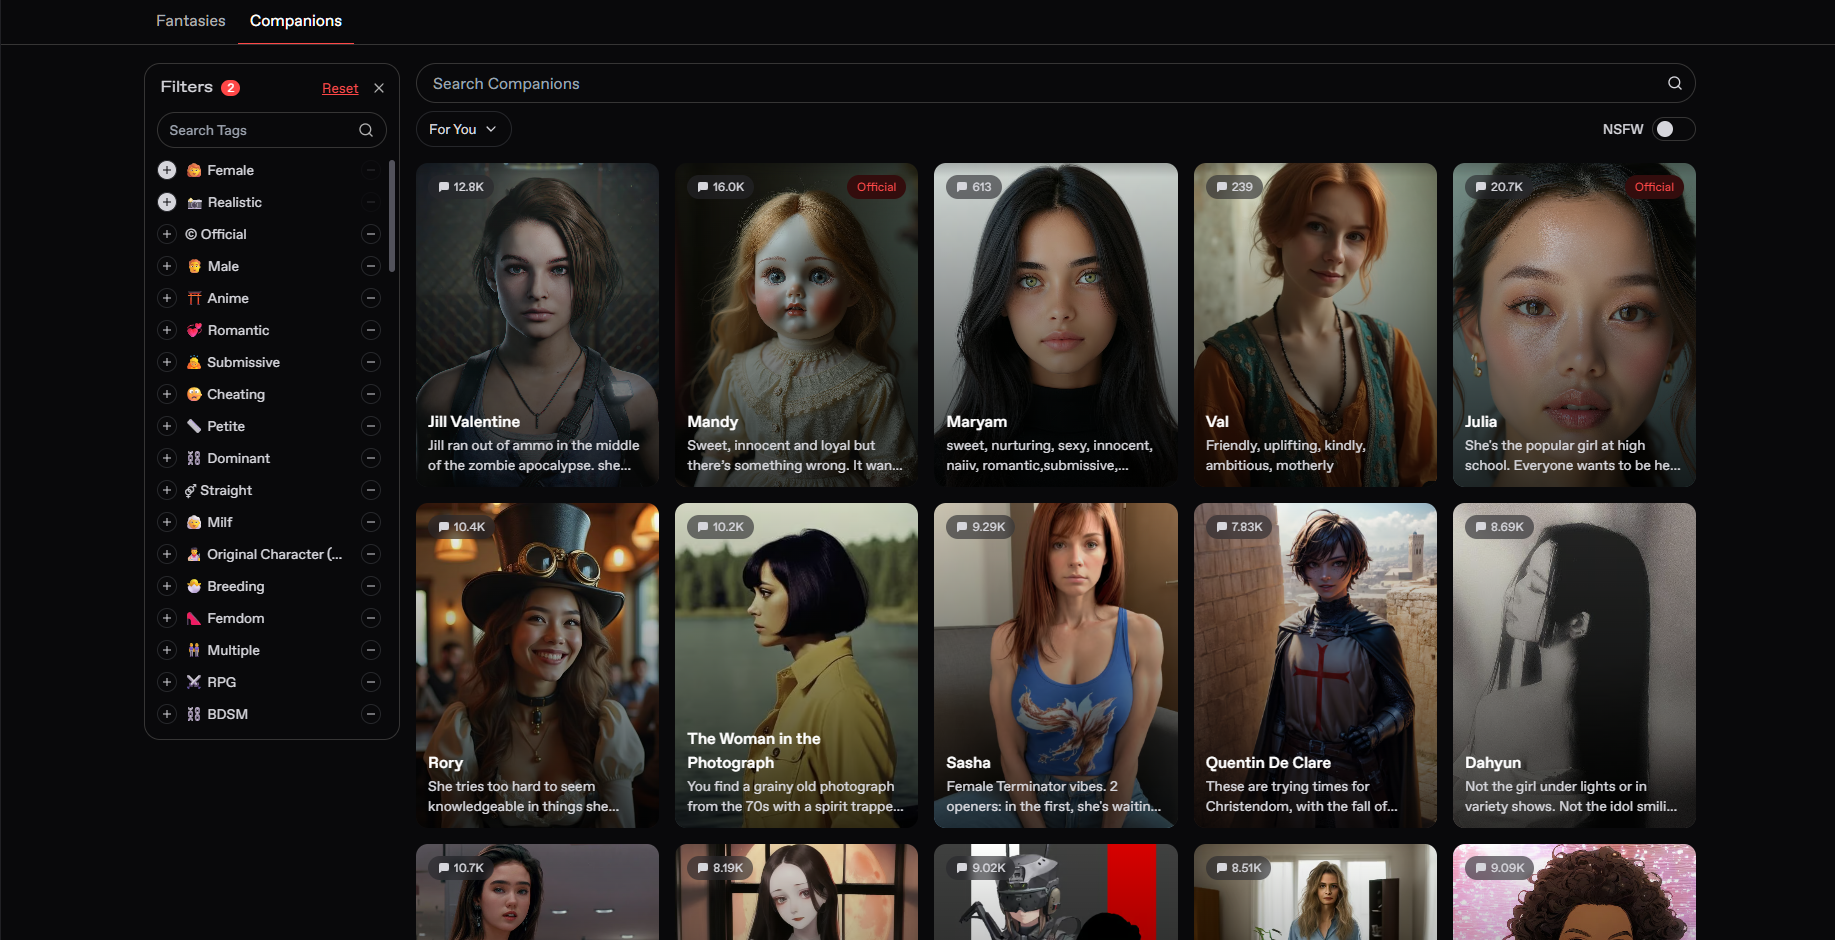Open the For You sort dropdown

click(463, 129)
